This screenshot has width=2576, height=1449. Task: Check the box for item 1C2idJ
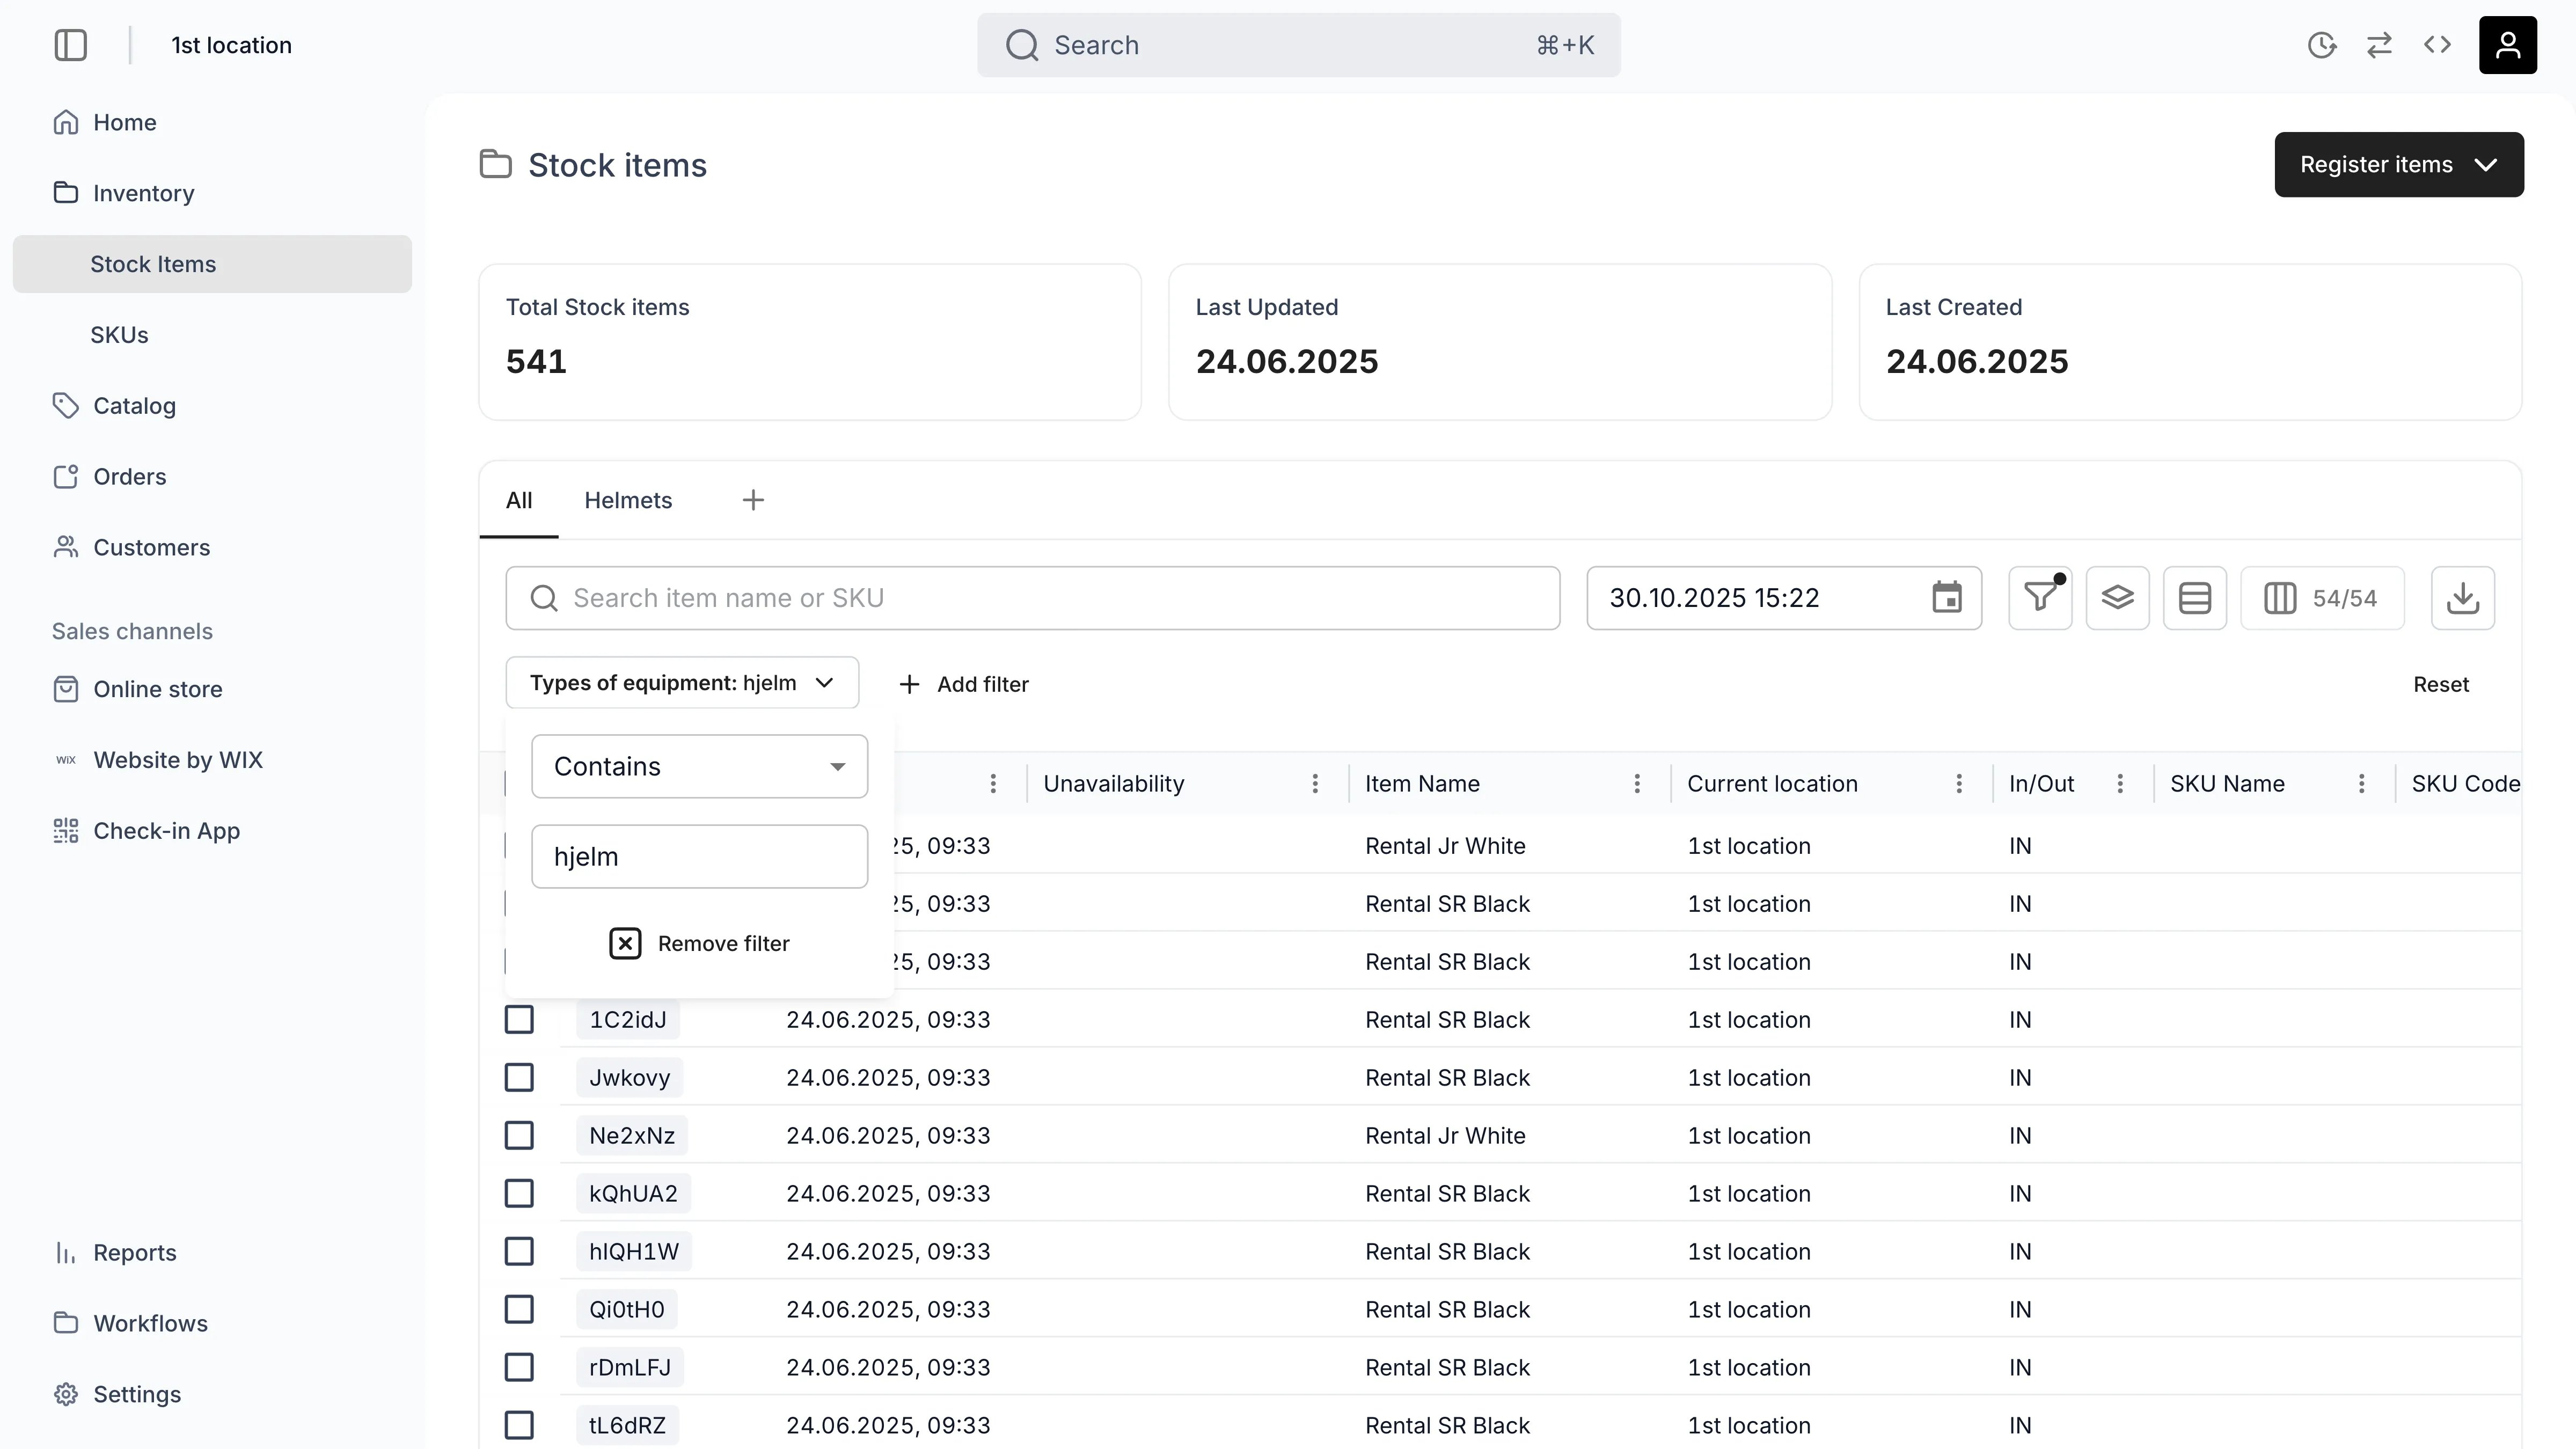tap(519, 1019)
